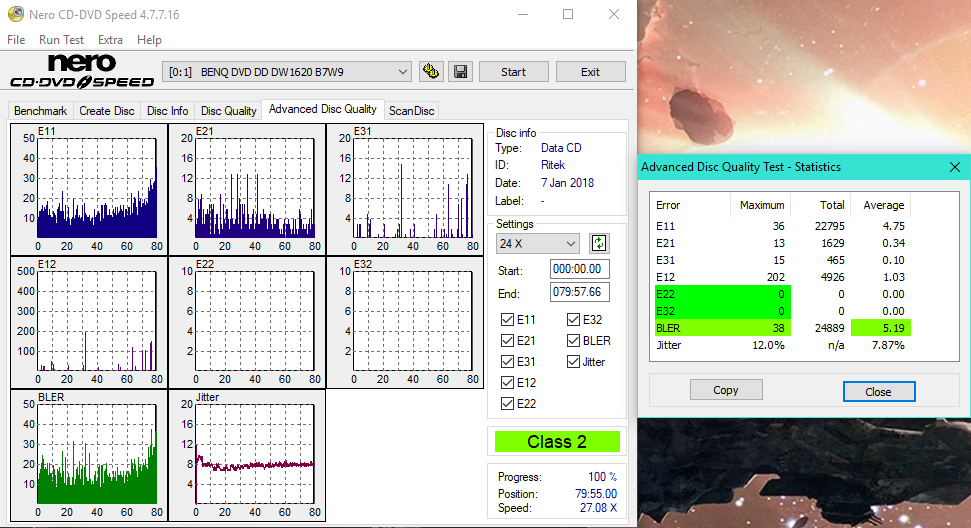Screen dimensions: 971x528
Task: Uncheck the E32 checkbox
Action: click(573, 319)
